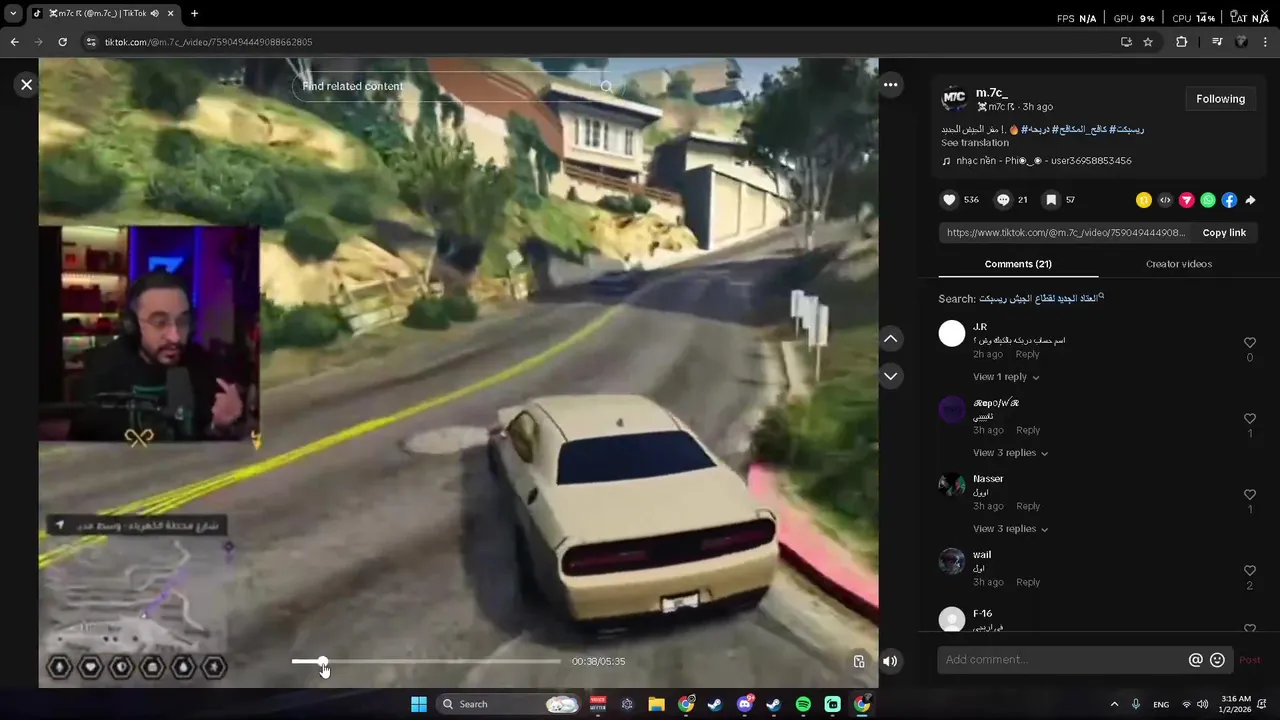The width and height of the screenshot is (1280, 720).
Task: Reply to Nasser's comment
Action: 1028,506
